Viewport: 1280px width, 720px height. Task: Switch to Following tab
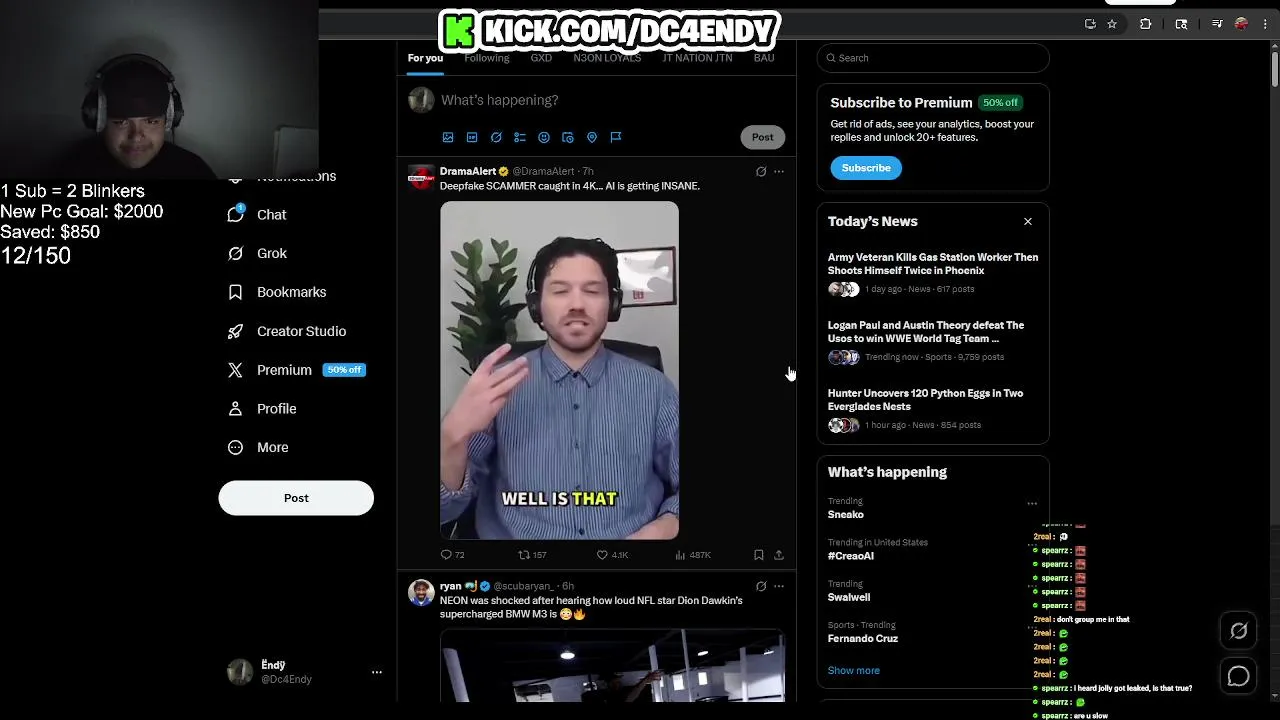click(487, 58)
